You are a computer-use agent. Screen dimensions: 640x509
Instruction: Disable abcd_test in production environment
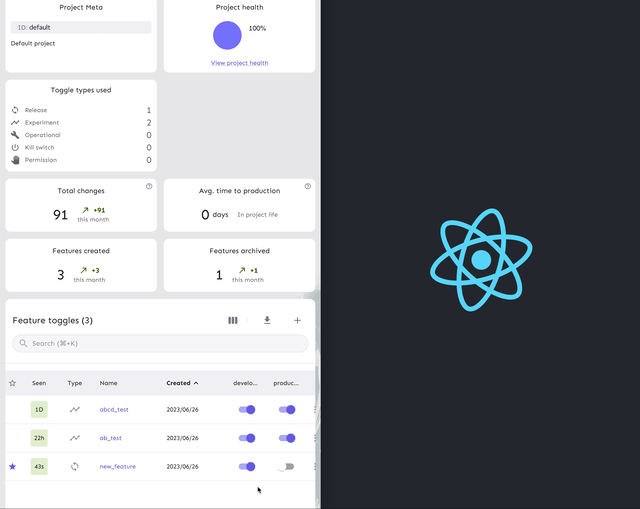coord(287,409)
